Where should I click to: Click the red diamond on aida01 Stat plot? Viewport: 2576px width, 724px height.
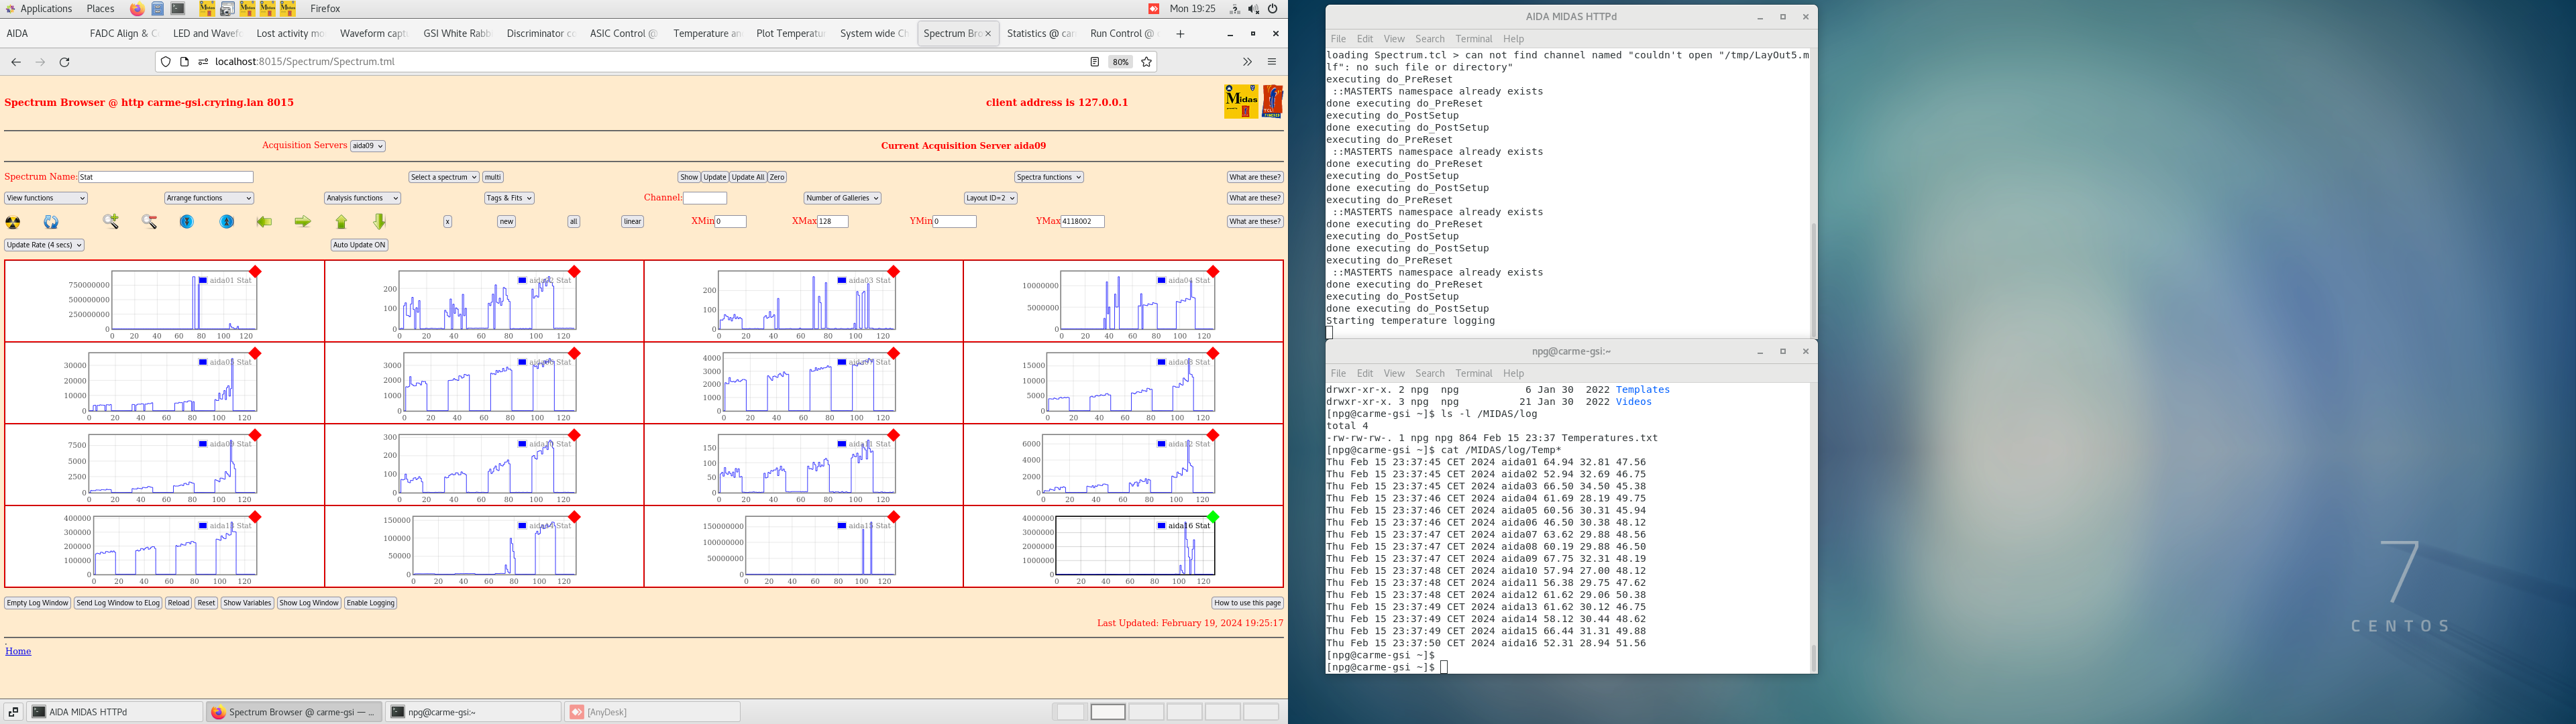point(255,271)
